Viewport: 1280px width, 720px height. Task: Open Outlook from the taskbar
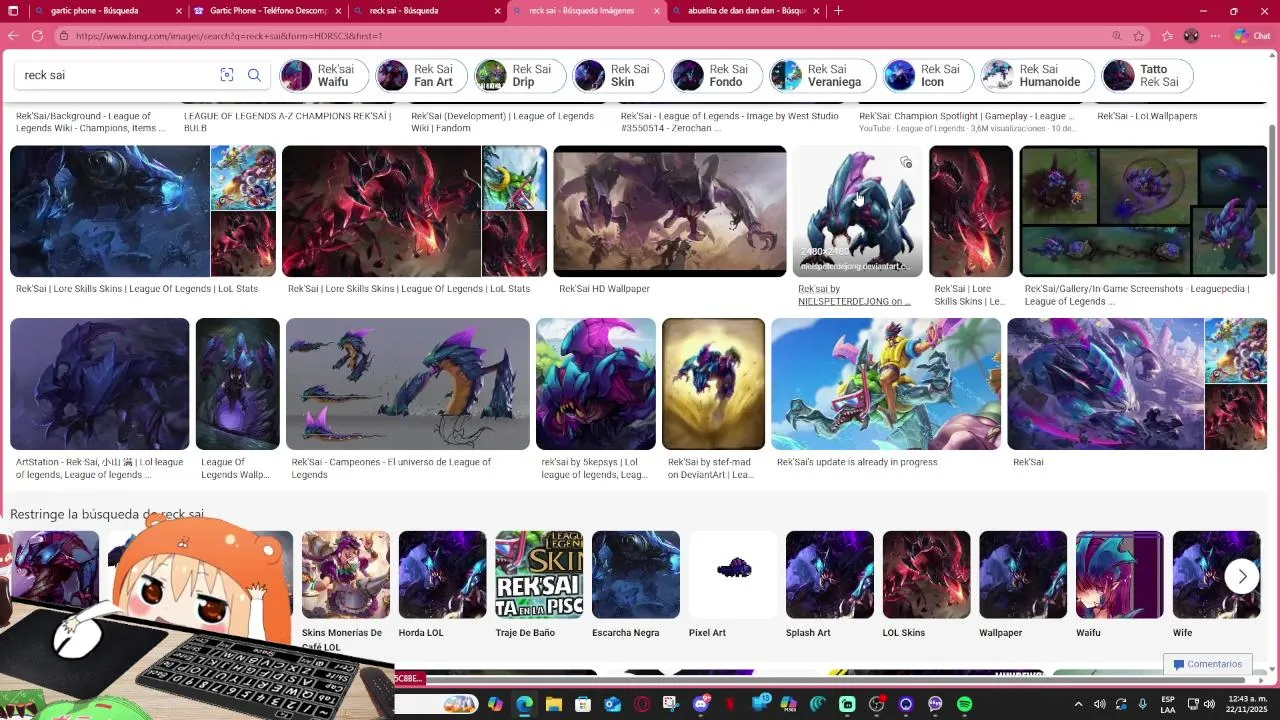click(x=612, y=704)
